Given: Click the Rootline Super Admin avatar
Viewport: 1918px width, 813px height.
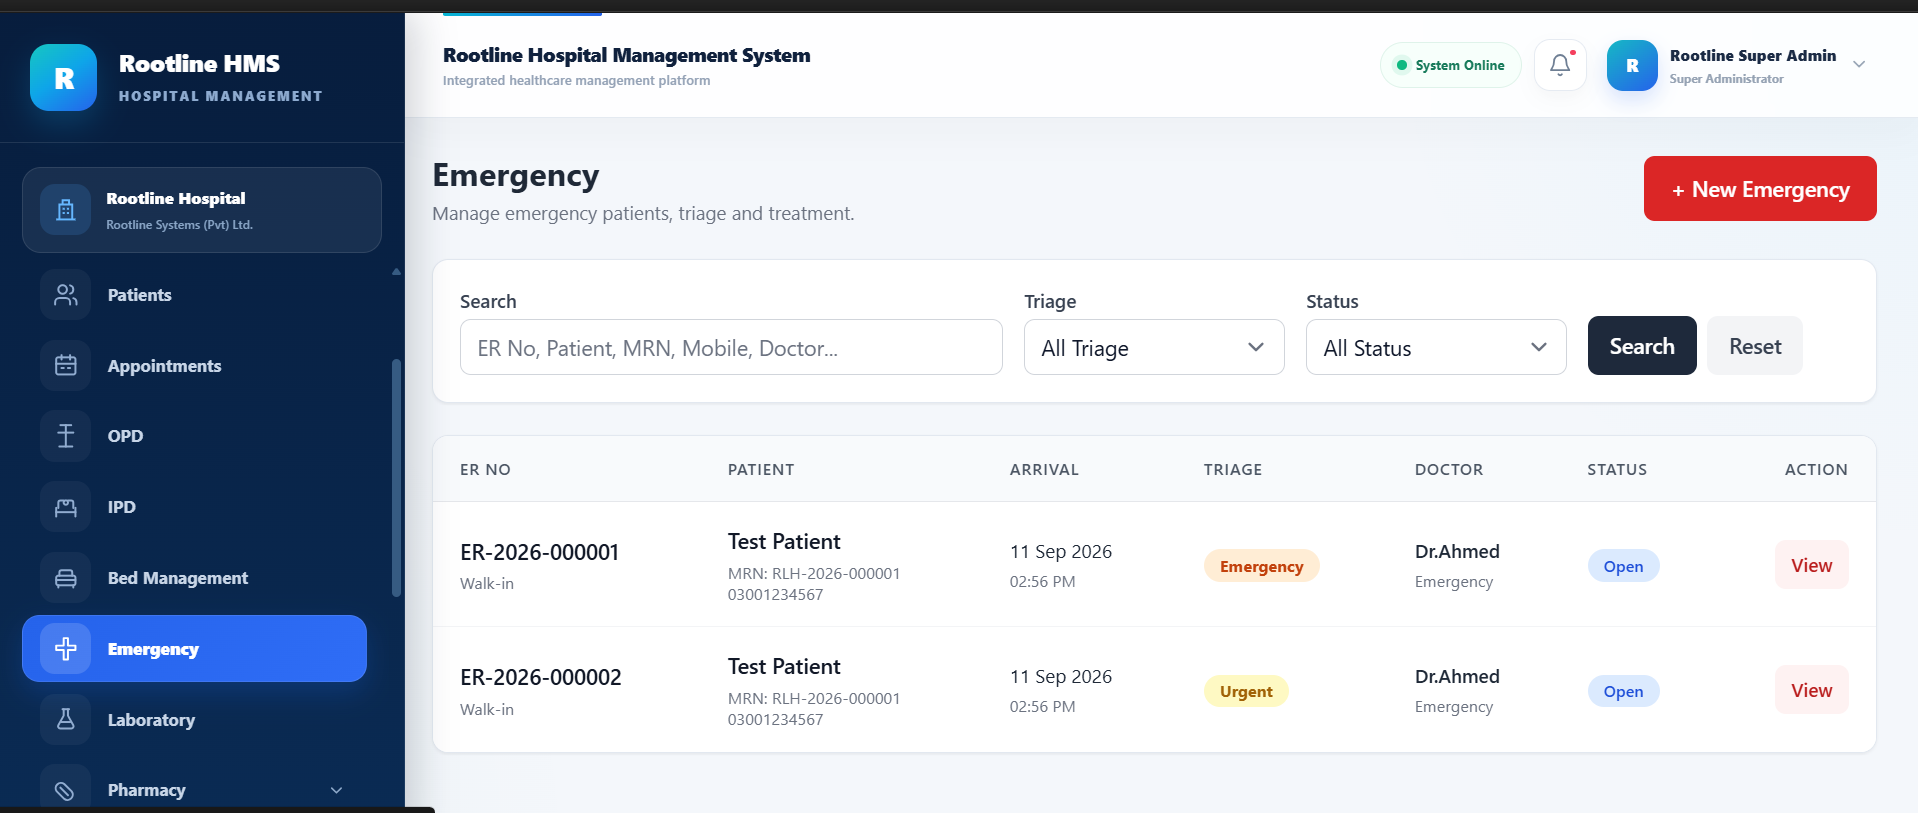Looking at the screenshot, I should (x=1632, y=65).
